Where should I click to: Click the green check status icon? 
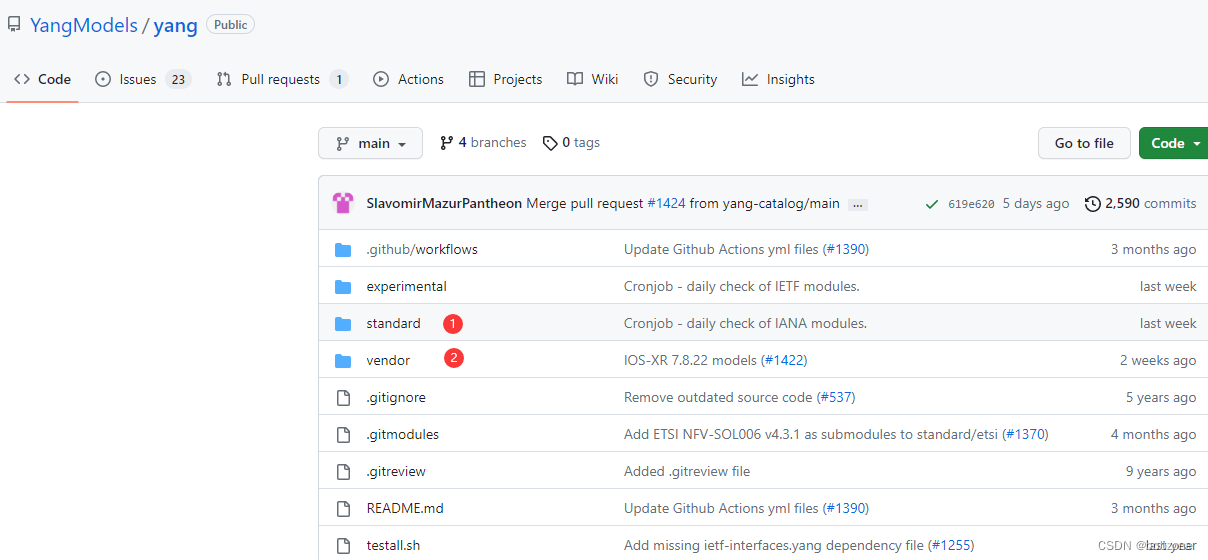coord(932,204)
